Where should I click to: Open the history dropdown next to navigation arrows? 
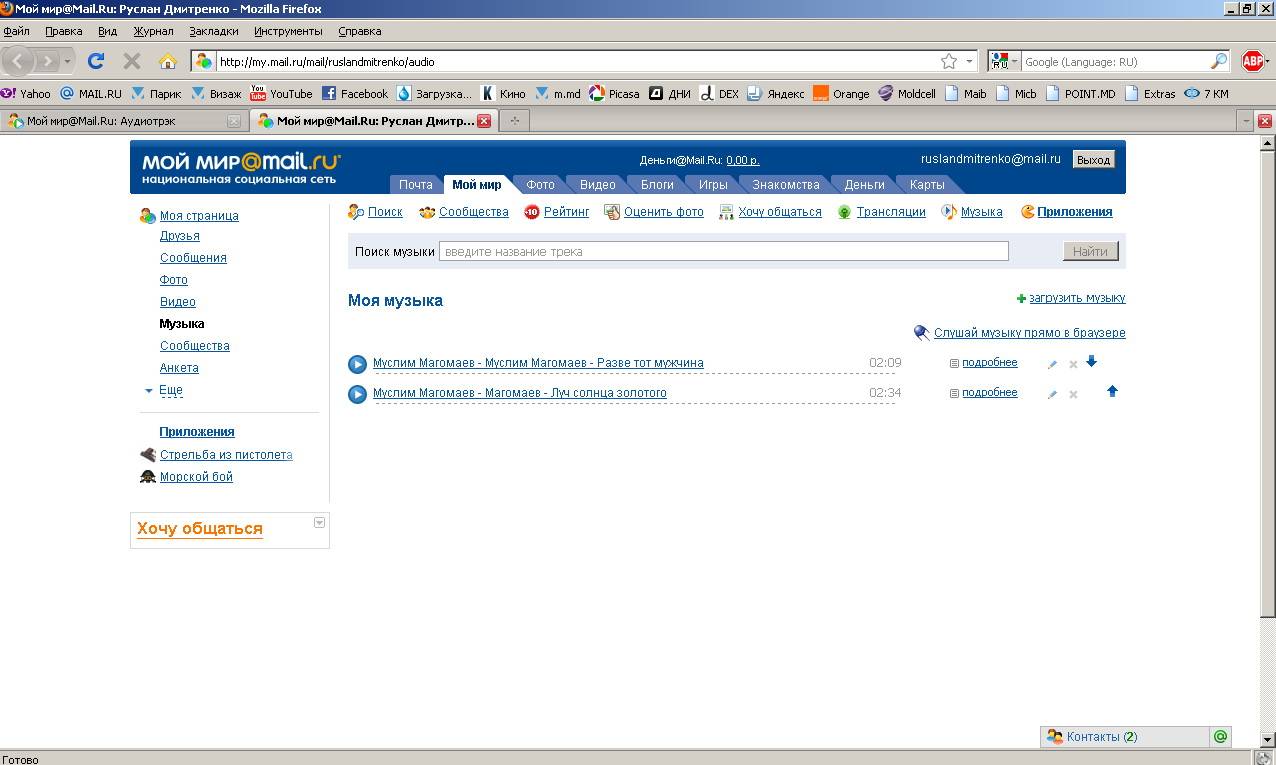[x=67, y=61]
